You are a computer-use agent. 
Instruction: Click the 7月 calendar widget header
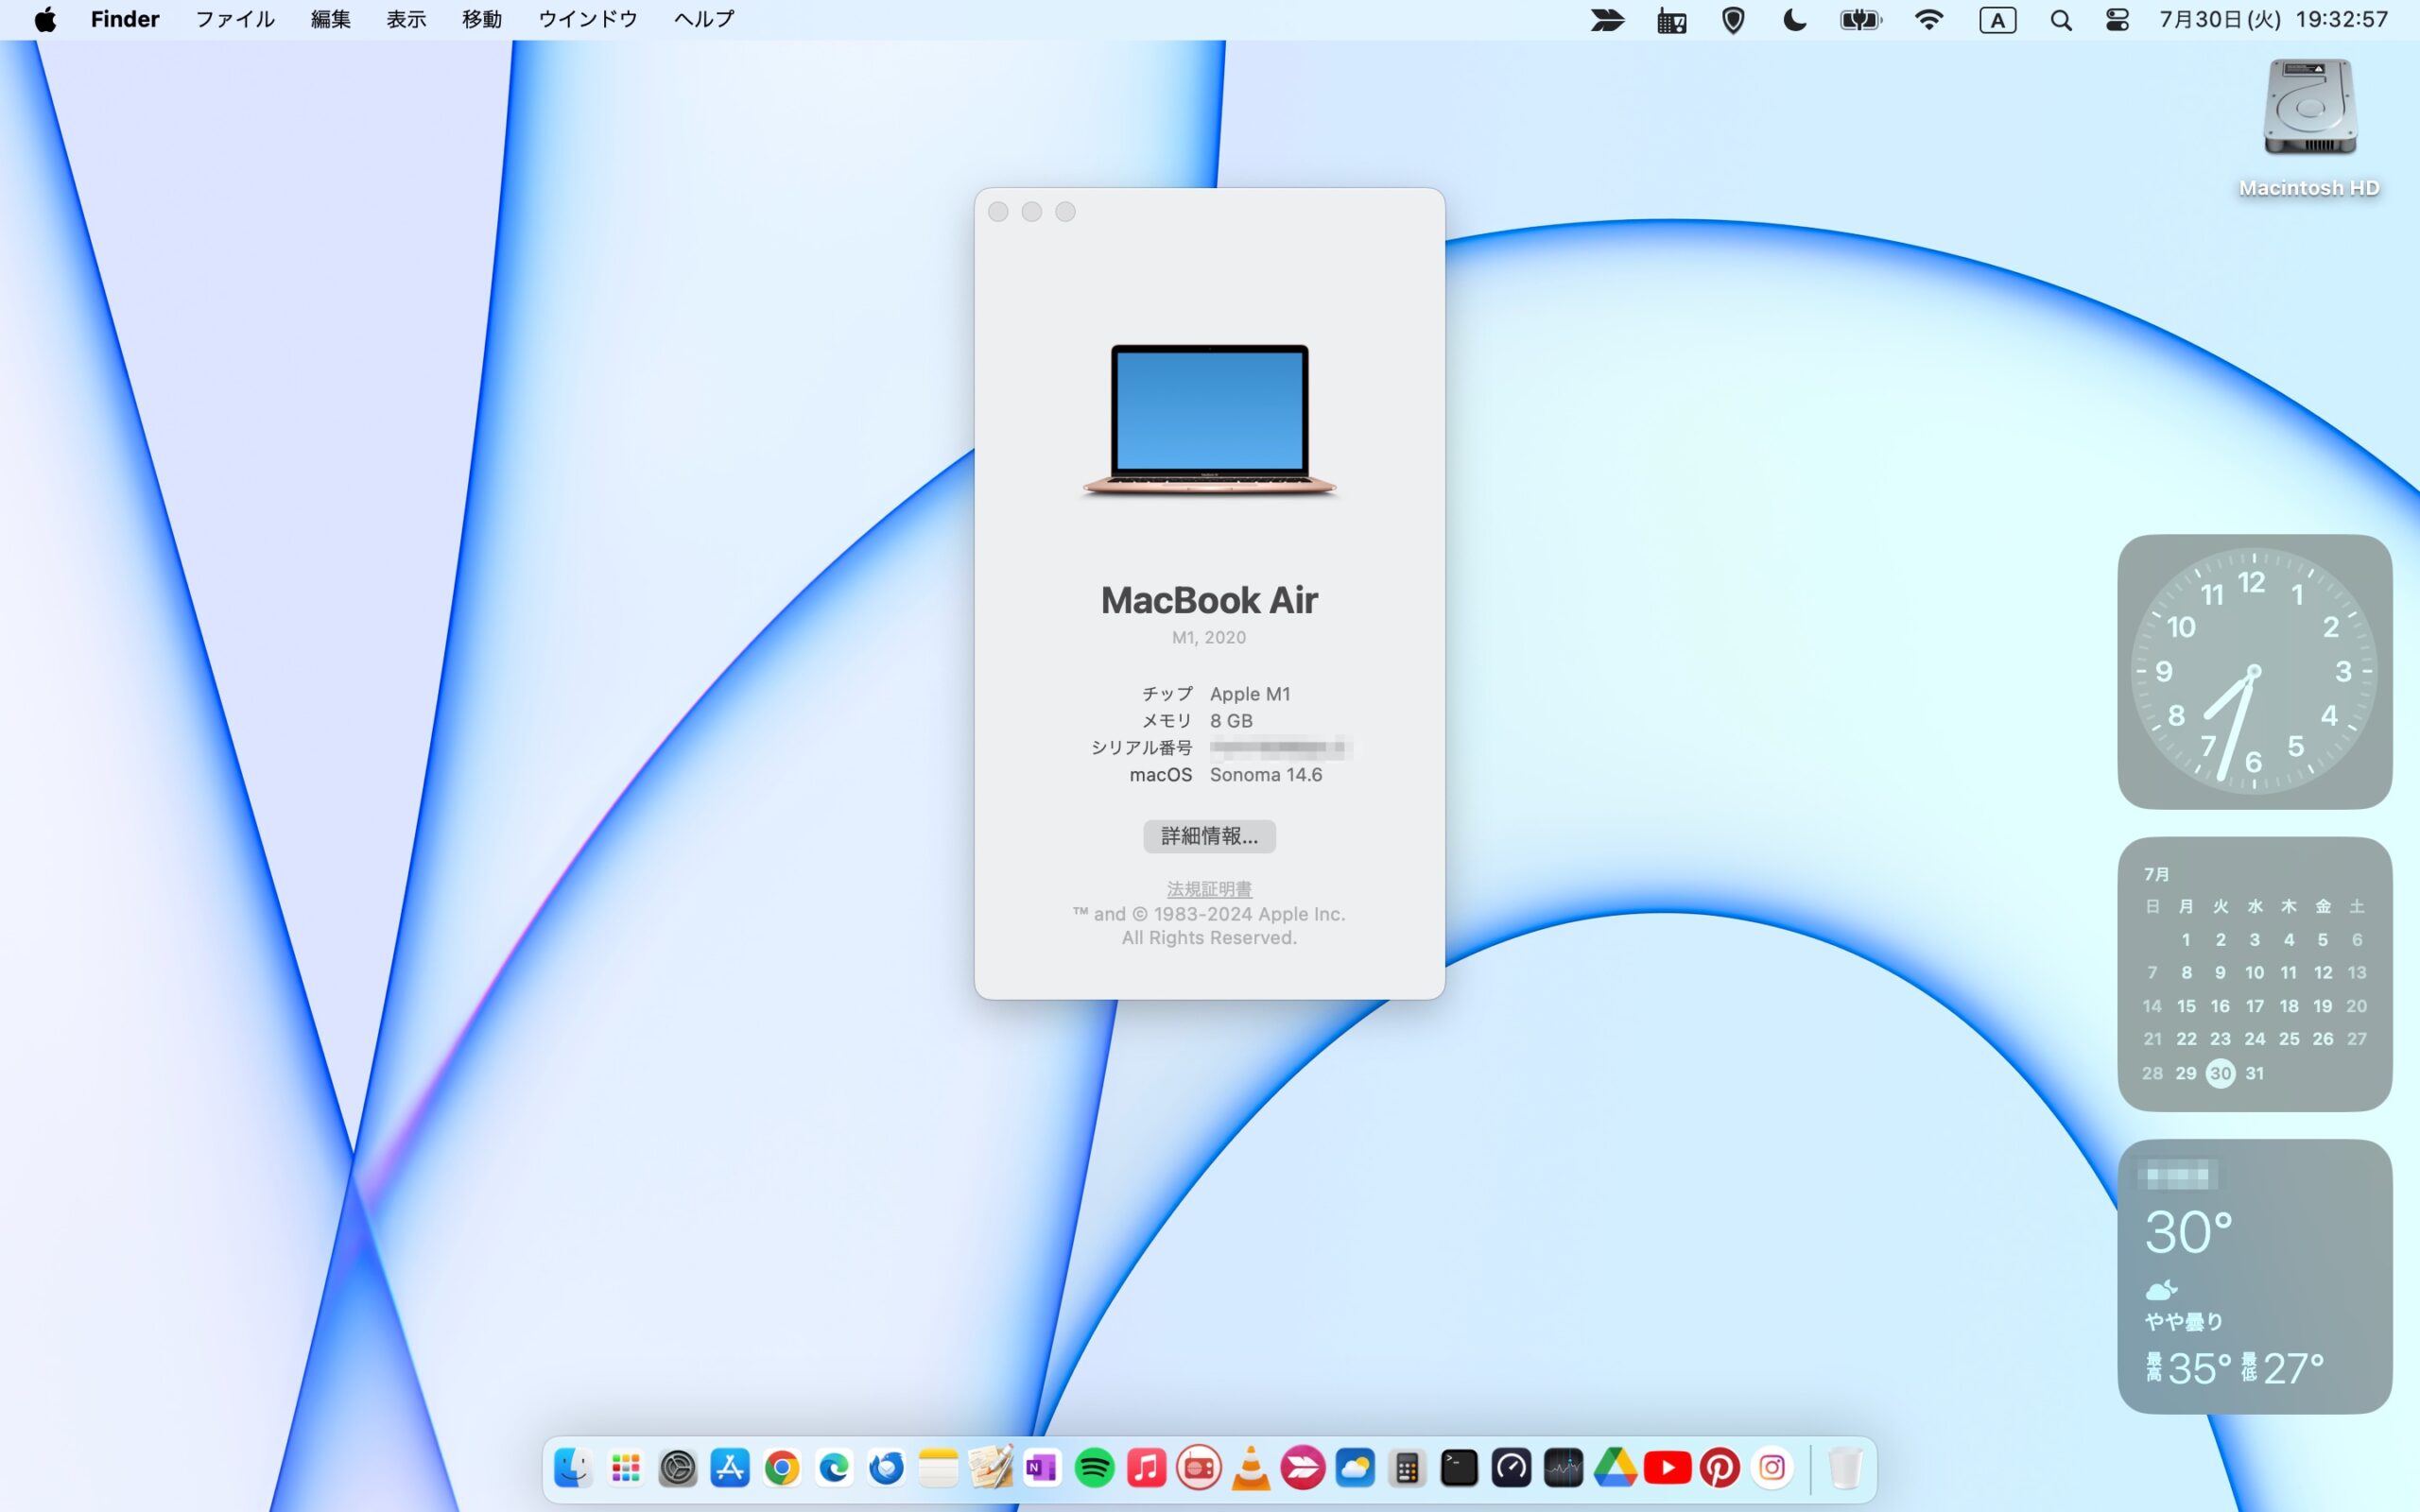2157,874
